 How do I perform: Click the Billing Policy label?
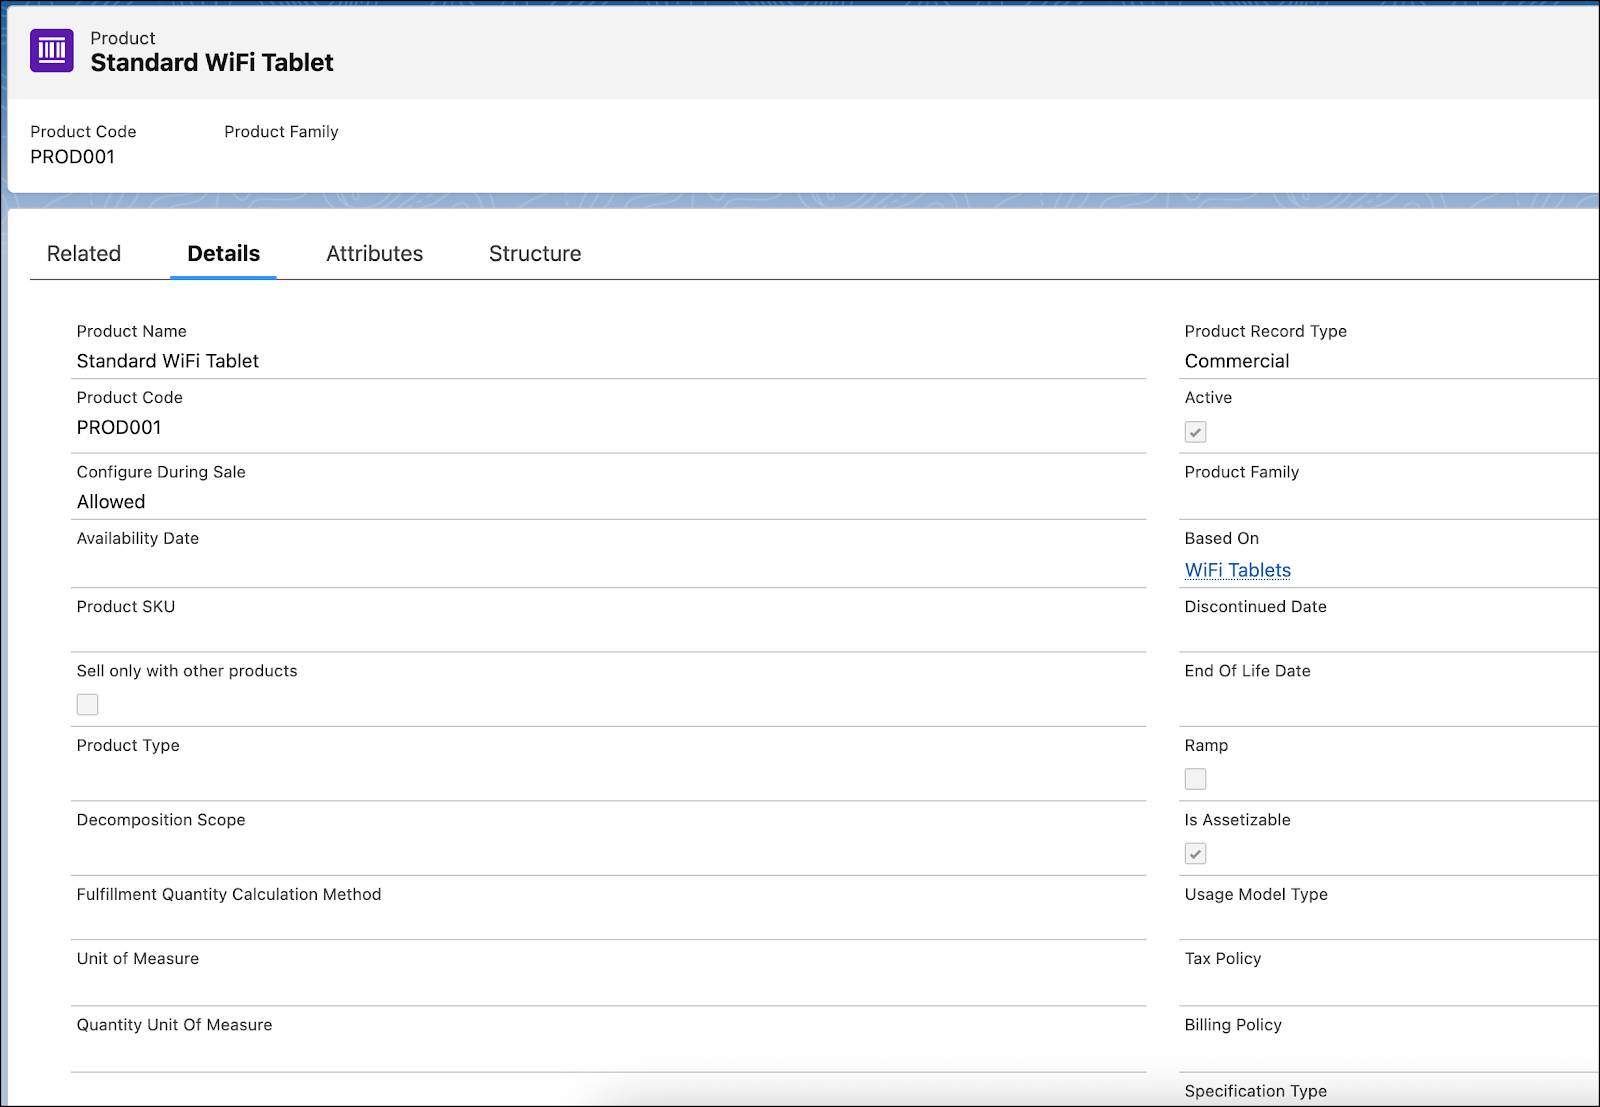(1233, 1025)
